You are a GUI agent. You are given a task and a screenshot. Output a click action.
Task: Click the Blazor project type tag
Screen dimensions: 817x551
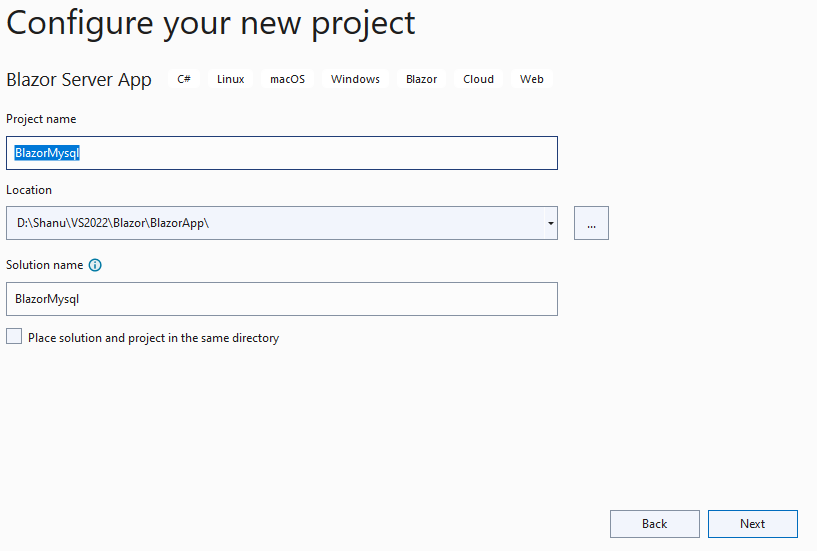pyautogui.click(x=422, y=79)
